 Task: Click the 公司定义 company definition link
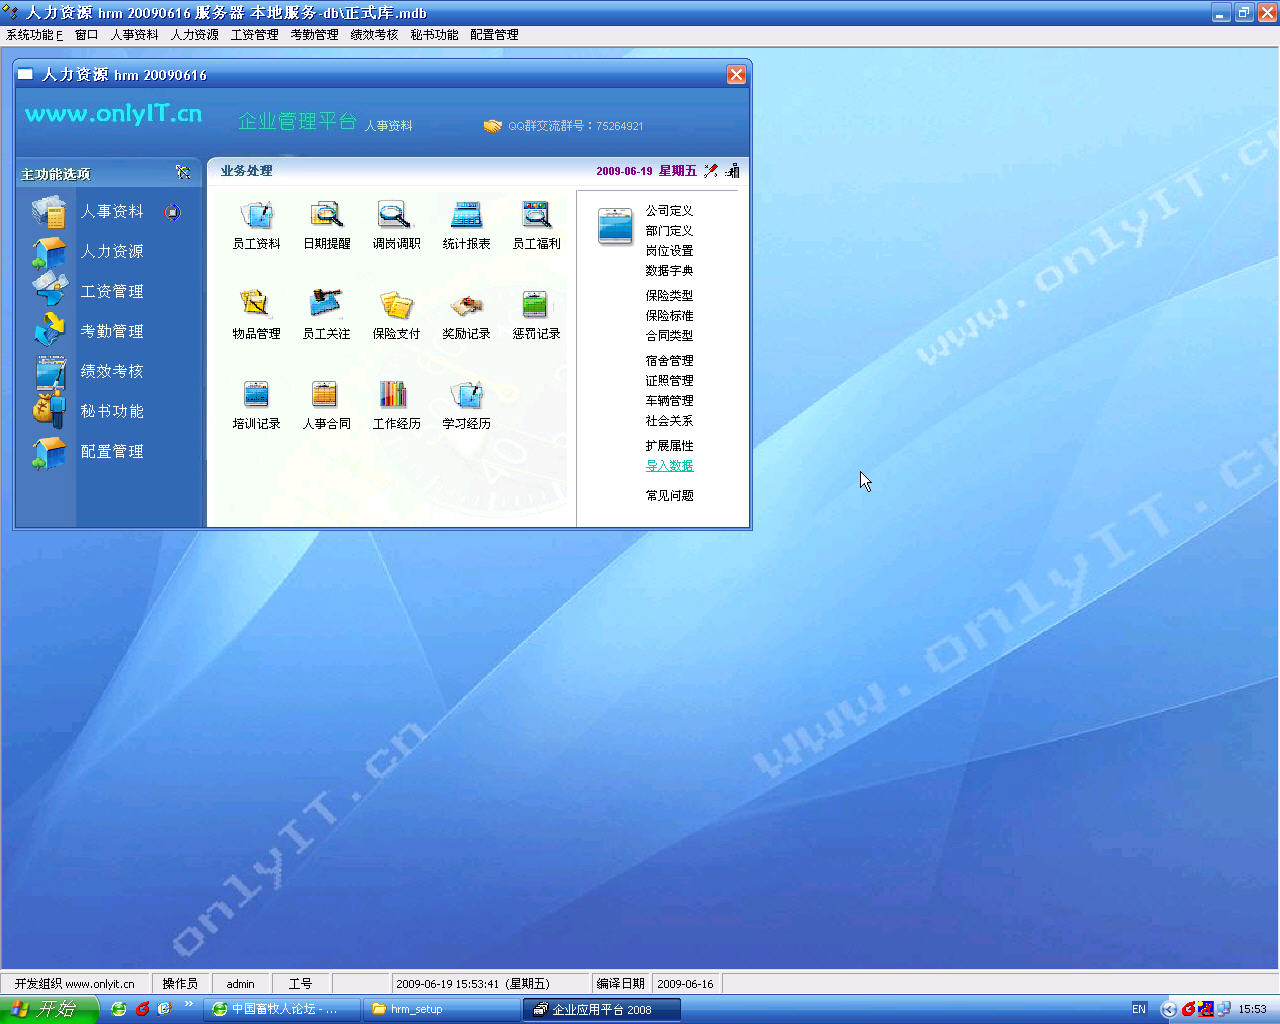click(x=669, y=211)
